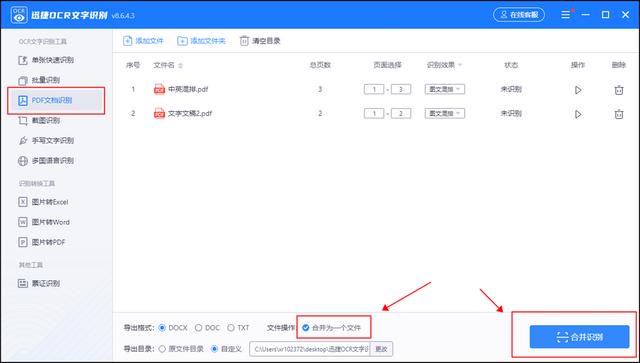The width and height of the screenshot is (640, 363).
Task: Toggle 合并为一个文件 checkbox
Action: point(306,327)
